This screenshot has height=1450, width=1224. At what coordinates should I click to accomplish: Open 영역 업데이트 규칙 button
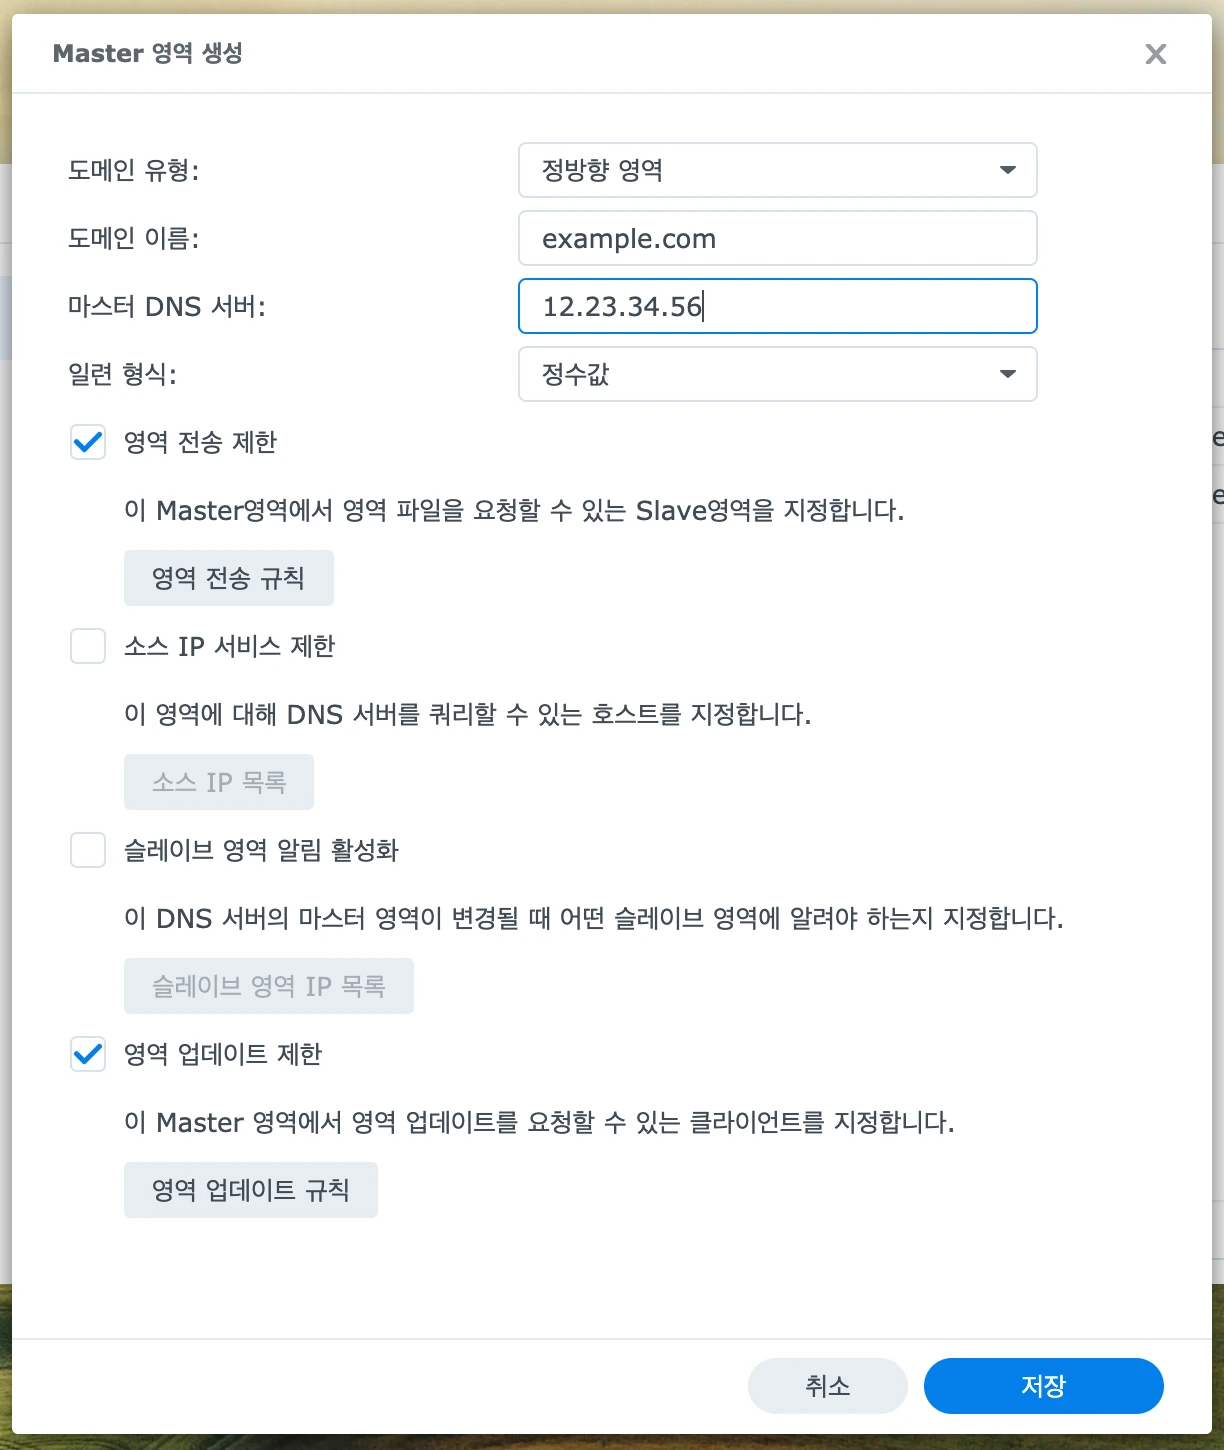tap(251, 1190)
